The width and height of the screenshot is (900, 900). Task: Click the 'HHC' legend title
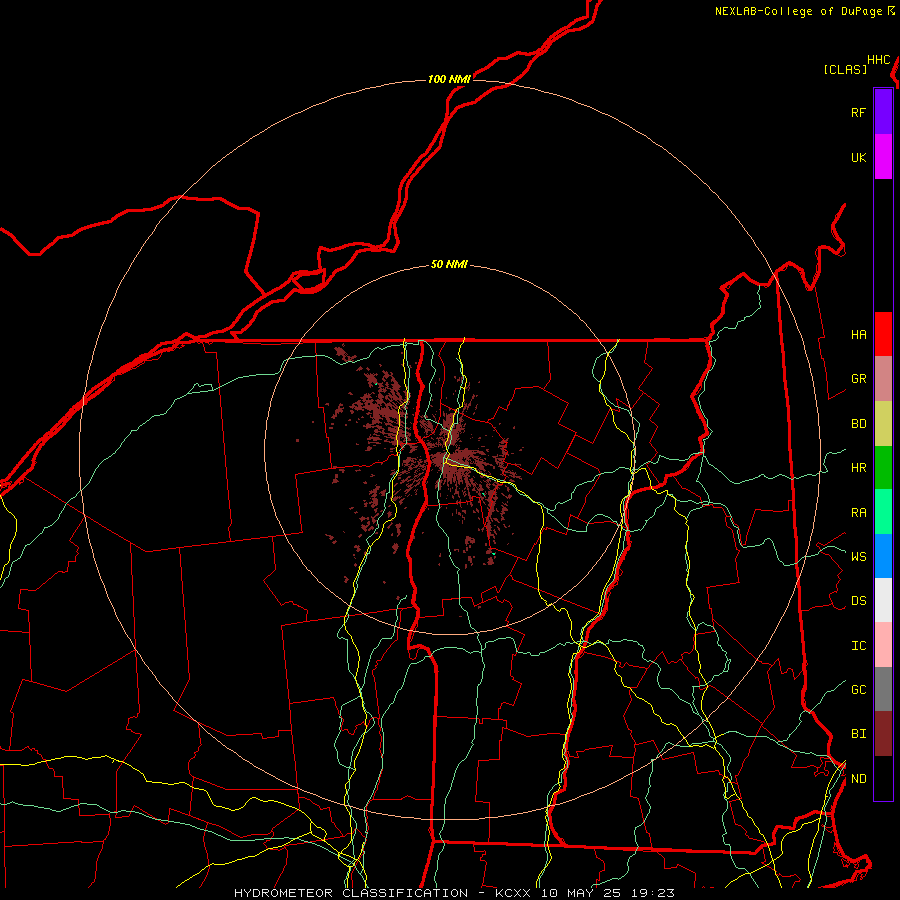pos(878,60)
